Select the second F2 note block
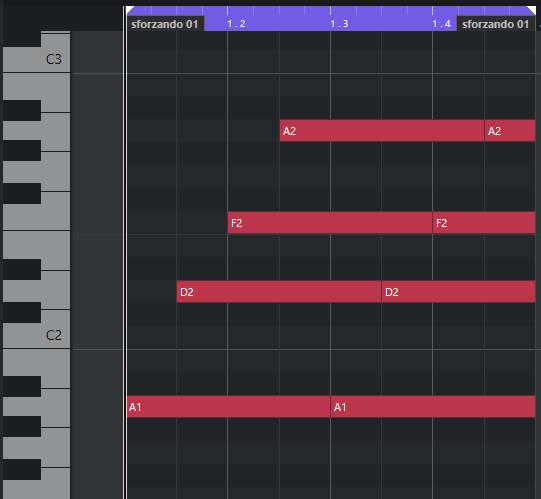Viewport: 541px width, 499px height. (x=484, y=223)
